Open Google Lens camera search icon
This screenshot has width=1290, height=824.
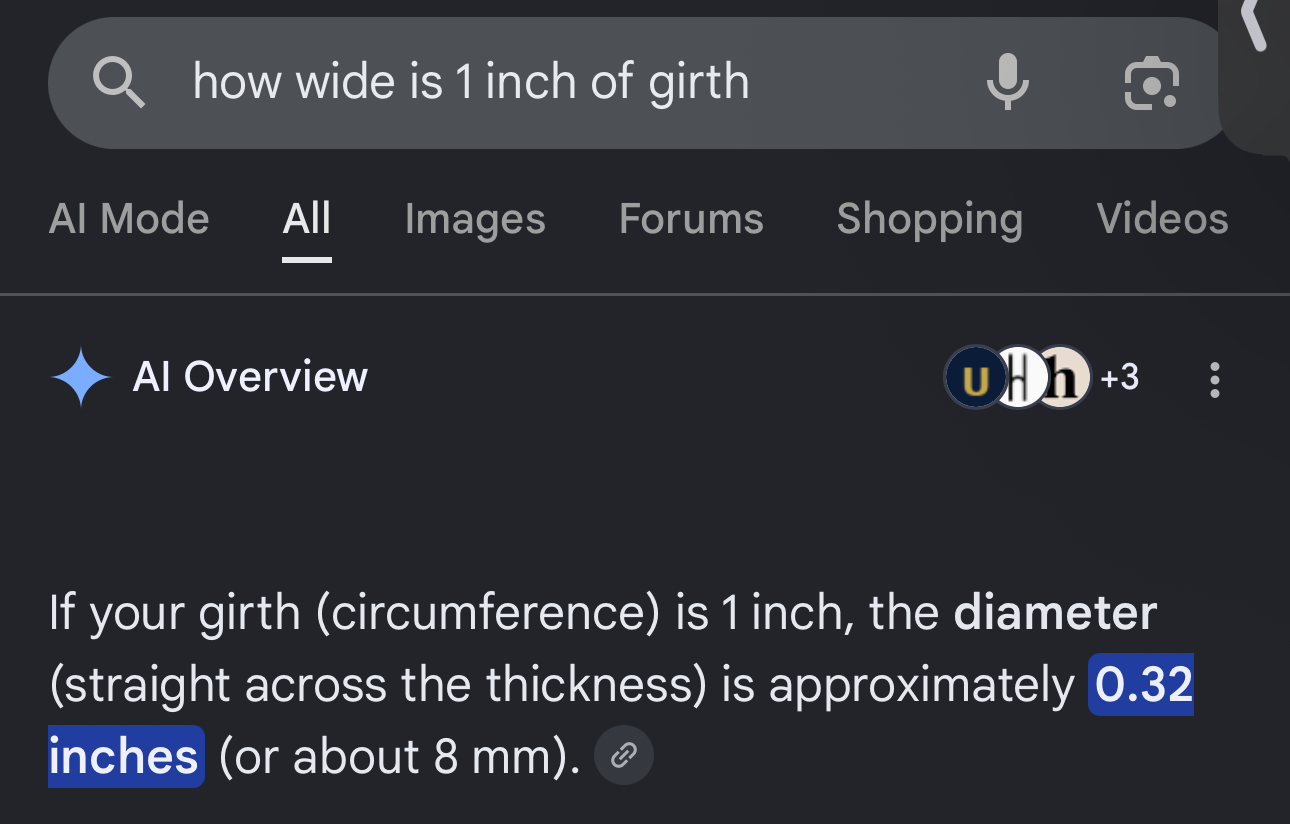click(1152, 83)
